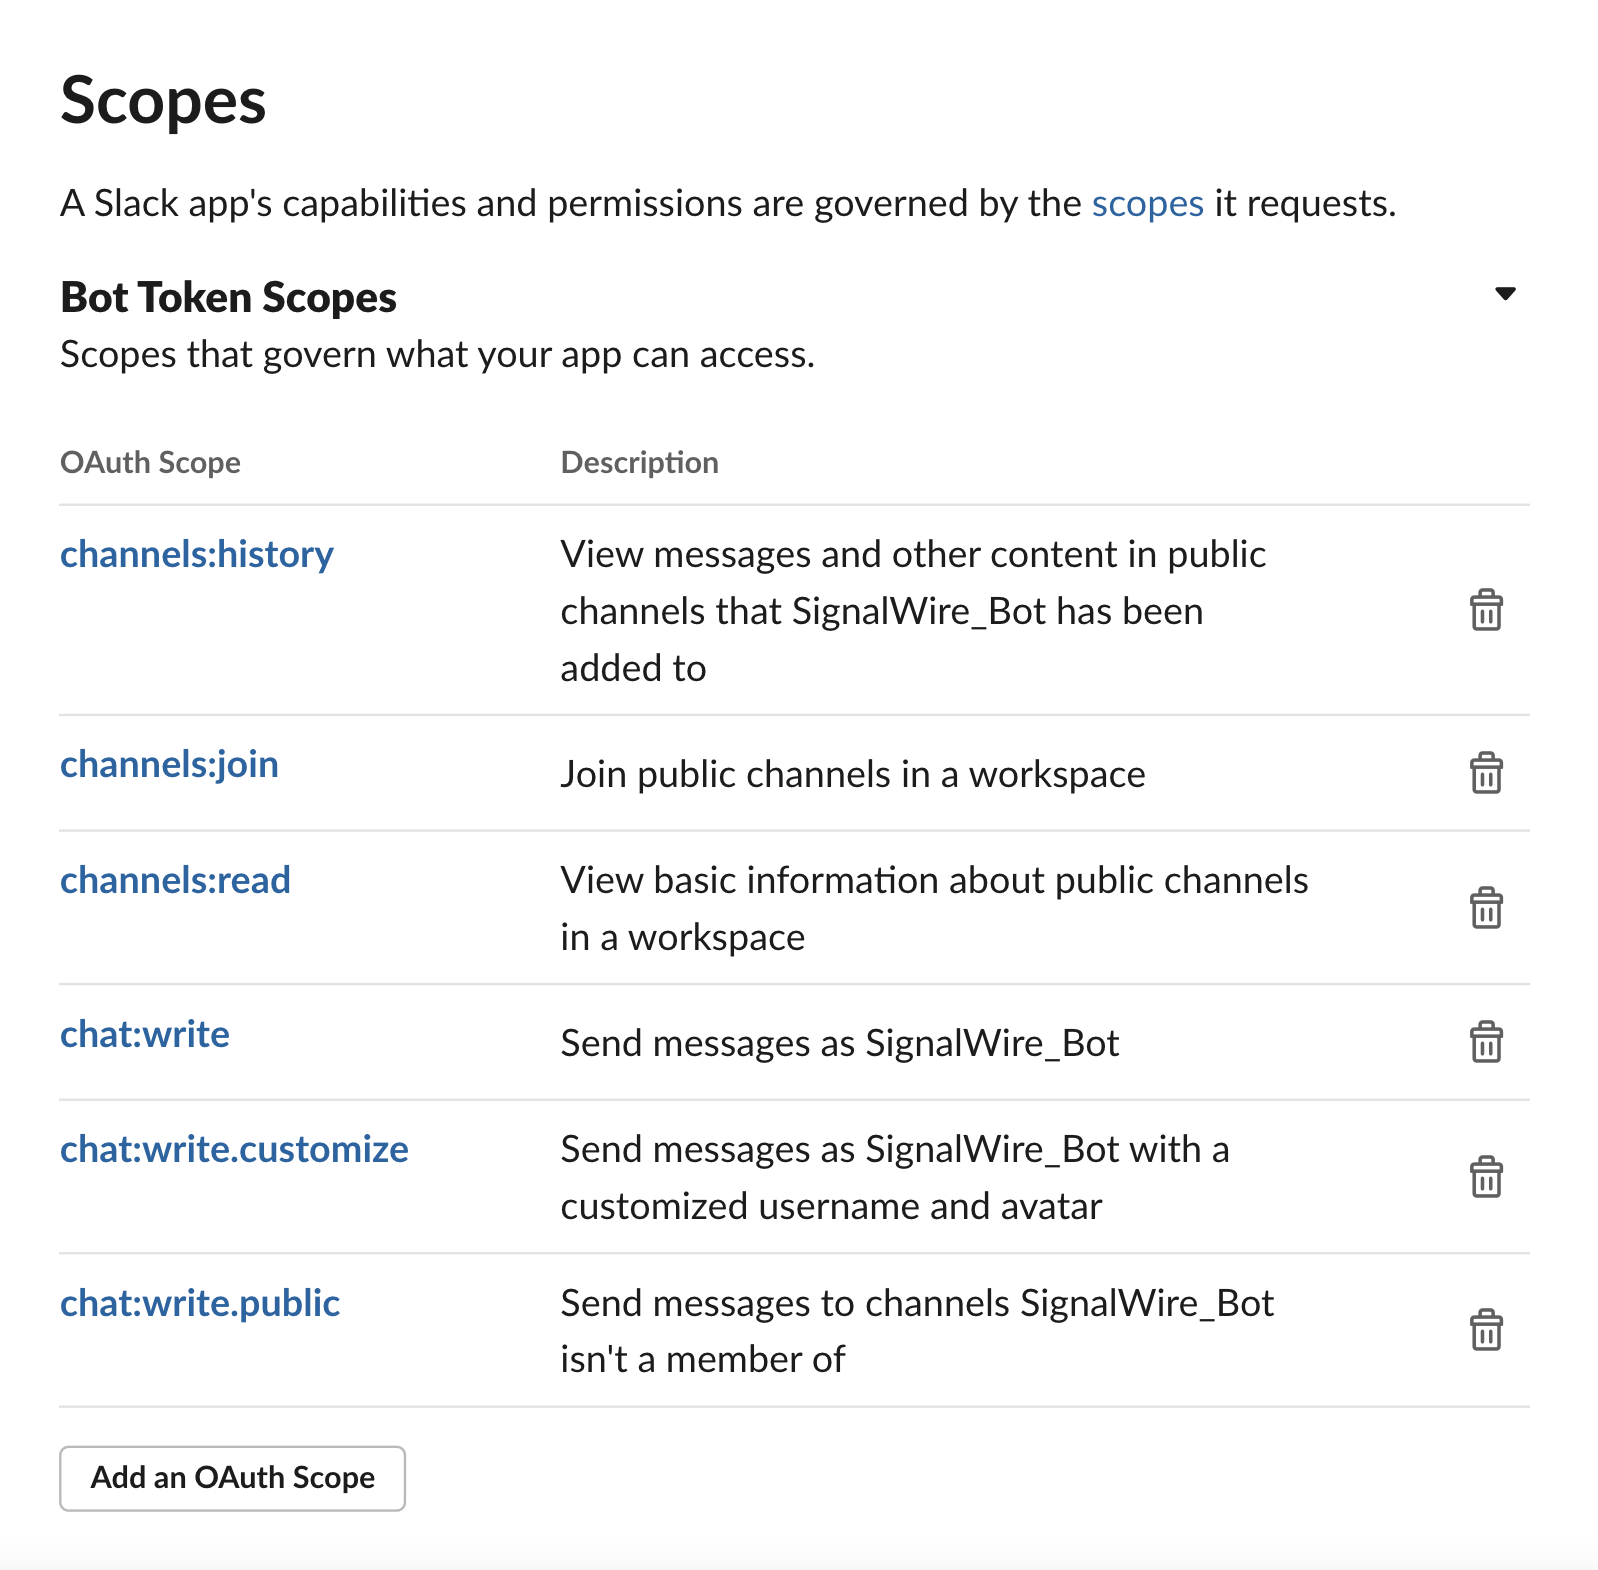
Task: Open the chat:write.public scope link
Action: coord(200,1304)
